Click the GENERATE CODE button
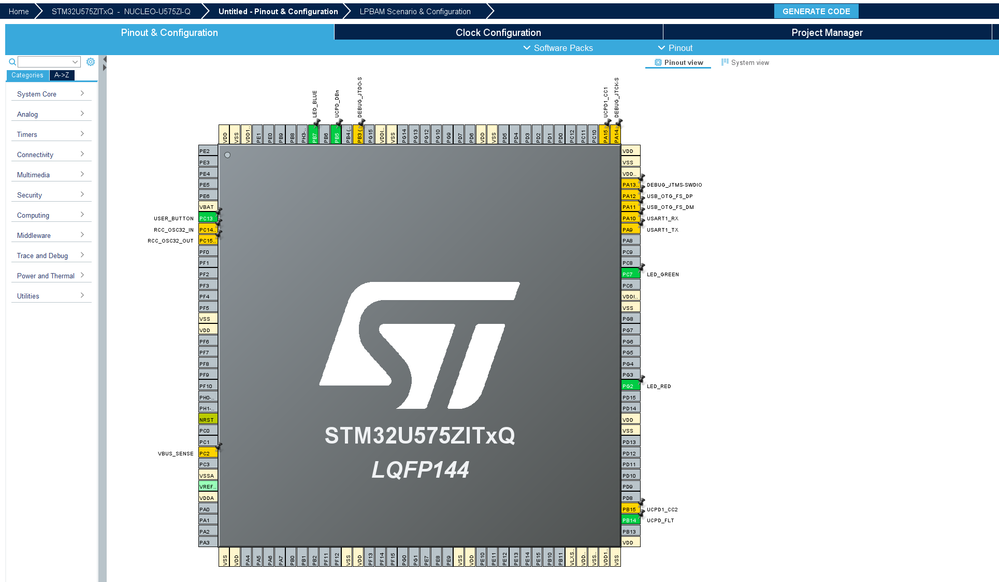The width and height of the screenshot is (999, 582). 816,11
